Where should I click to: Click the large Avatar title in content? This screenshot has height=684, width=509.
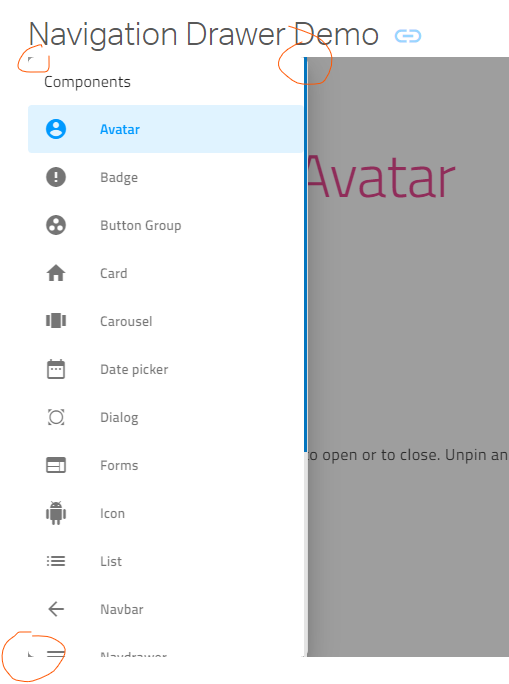coord(382,177)
